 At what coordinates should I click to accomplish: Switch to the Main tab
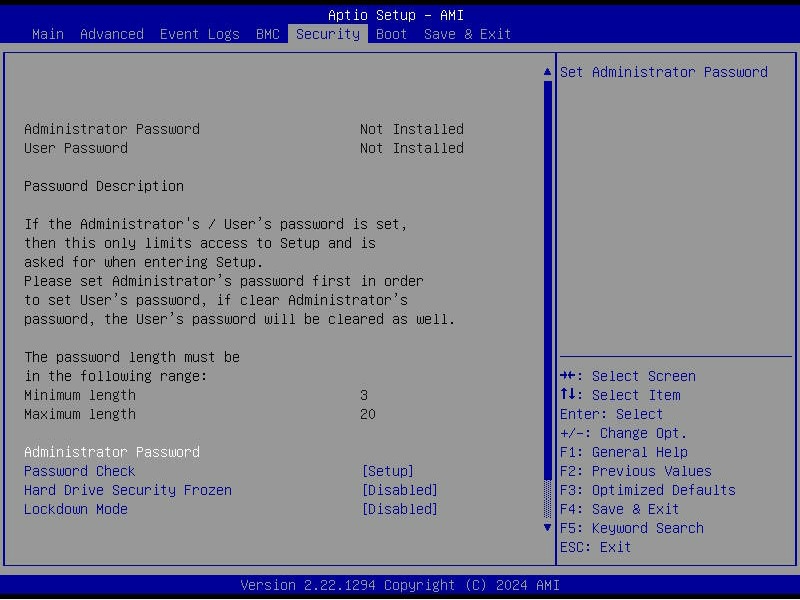[47, 33]
